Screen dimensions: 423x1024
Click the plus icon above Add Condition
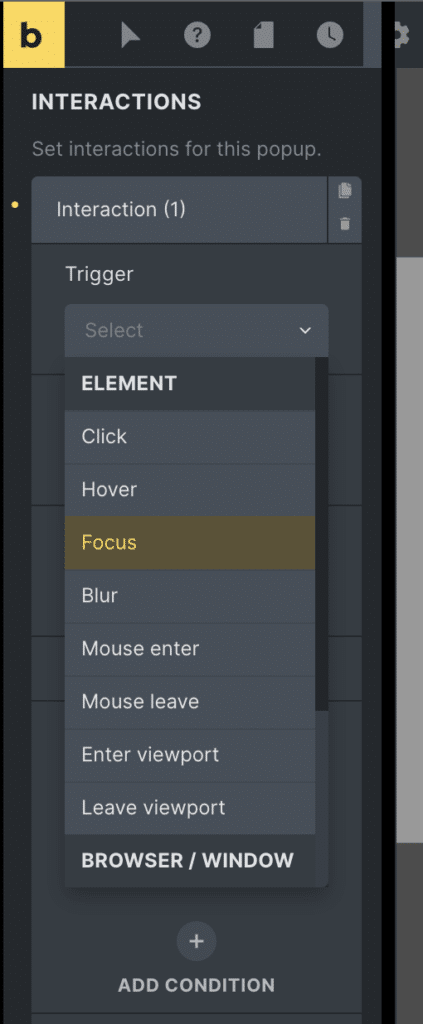click(196, 941)
